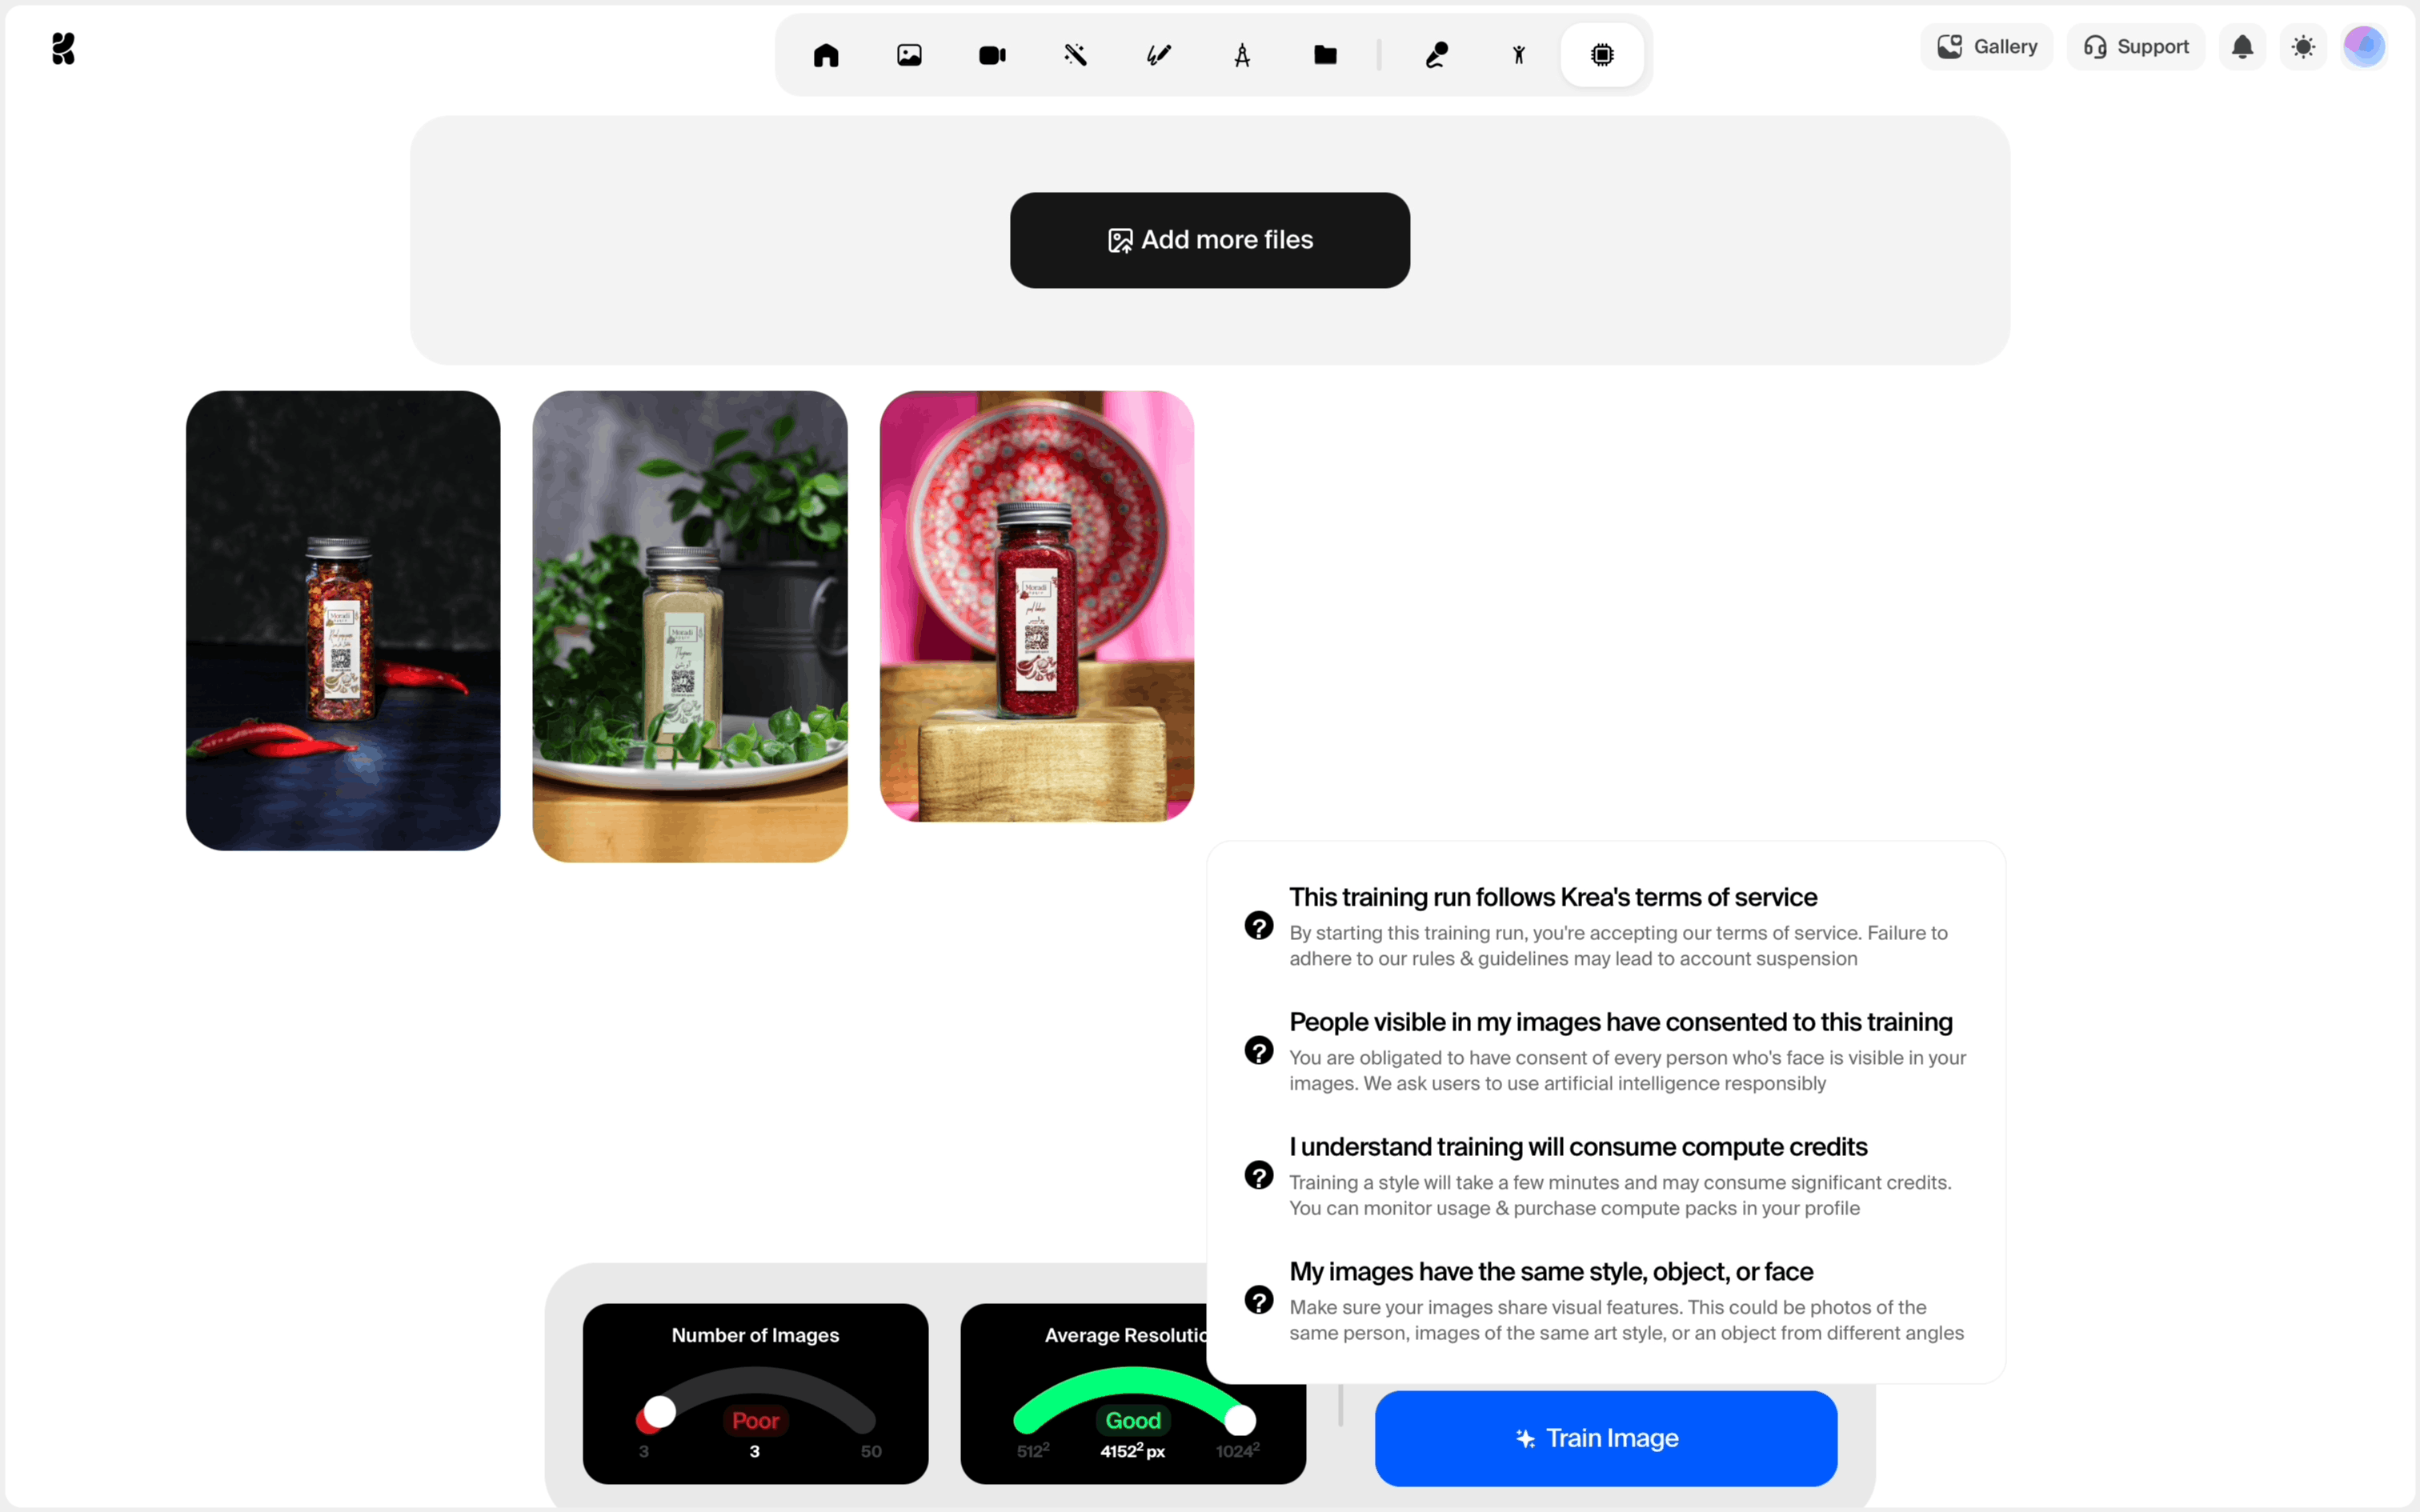Go to Home in navigation bar
The image size is (2420, 1512).
point(826,55)
